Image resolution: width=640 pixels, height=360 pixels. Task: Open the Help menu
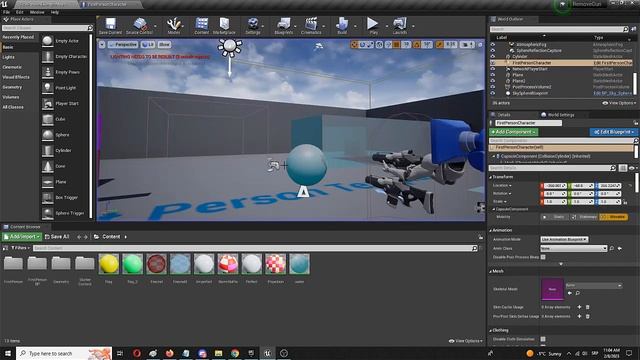point(55,12)
